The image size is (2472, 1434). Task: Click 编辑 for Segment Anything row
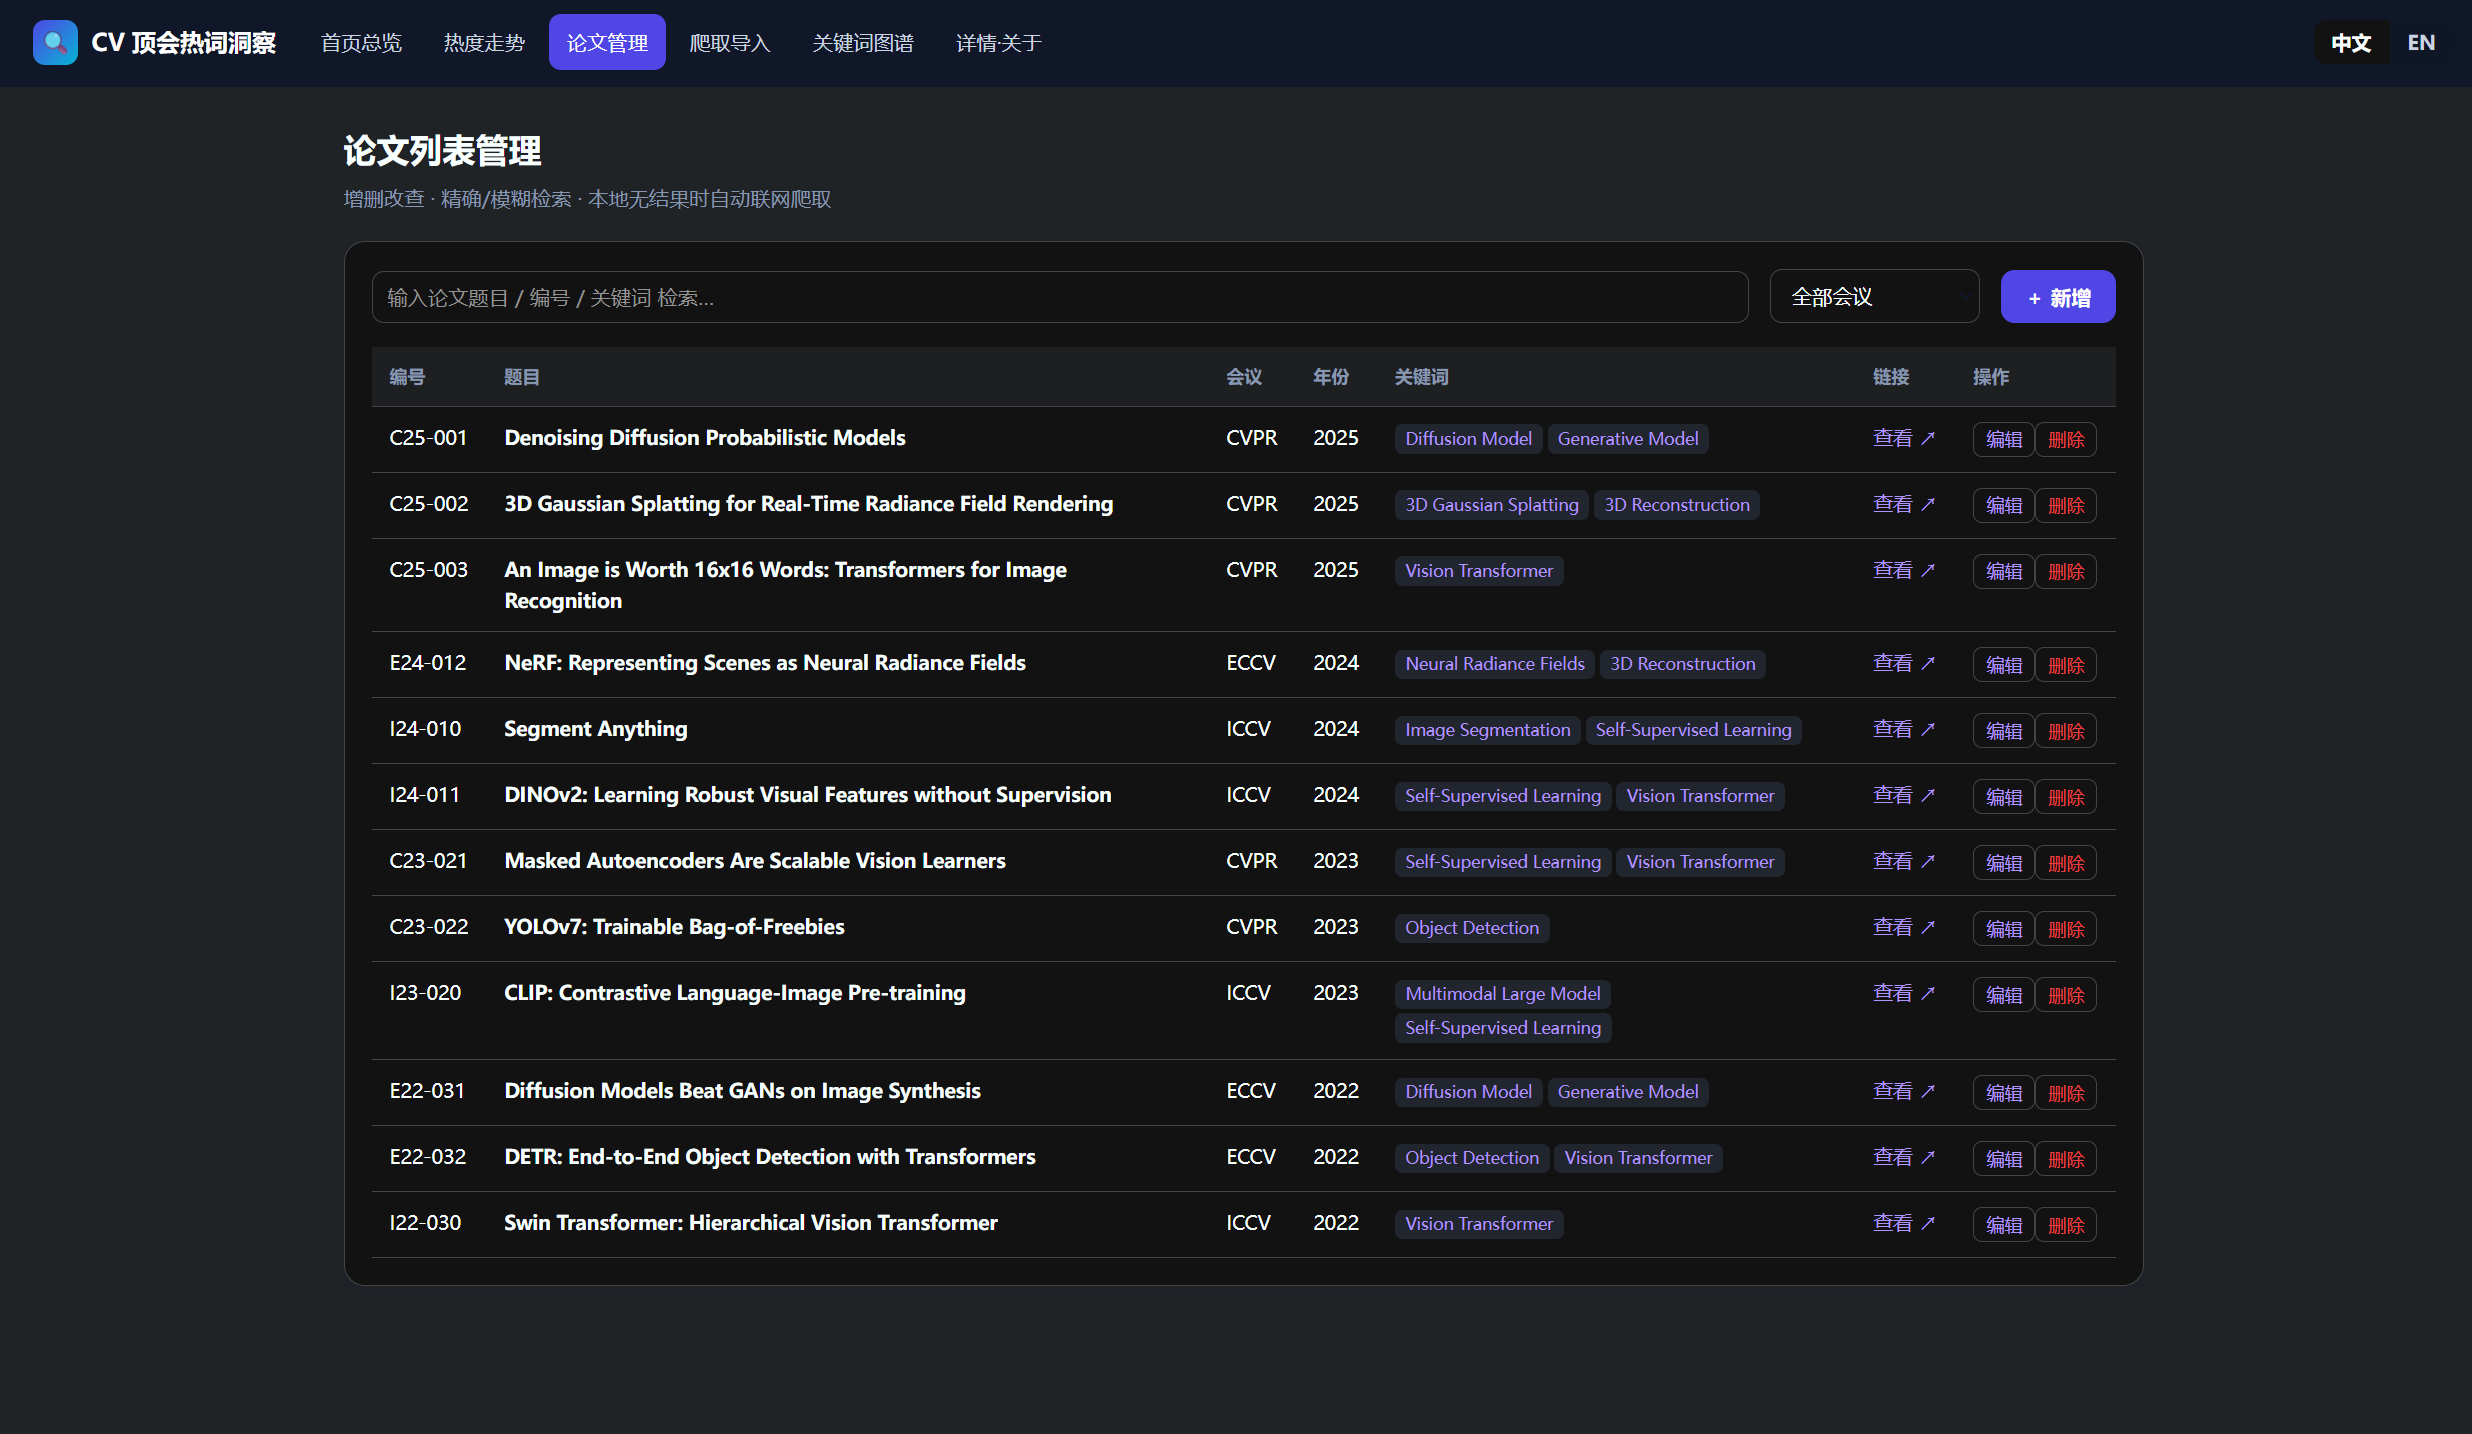point(2003,731)
